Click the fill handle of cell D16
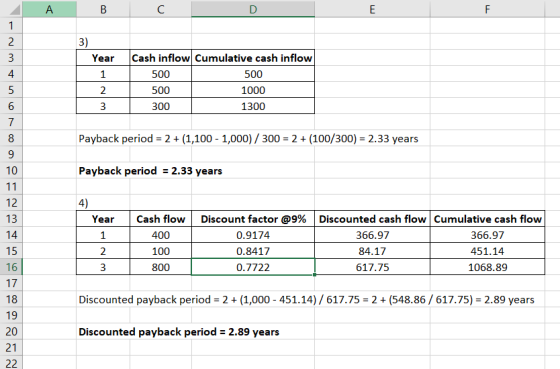560x369 pixels. point(314,275)
